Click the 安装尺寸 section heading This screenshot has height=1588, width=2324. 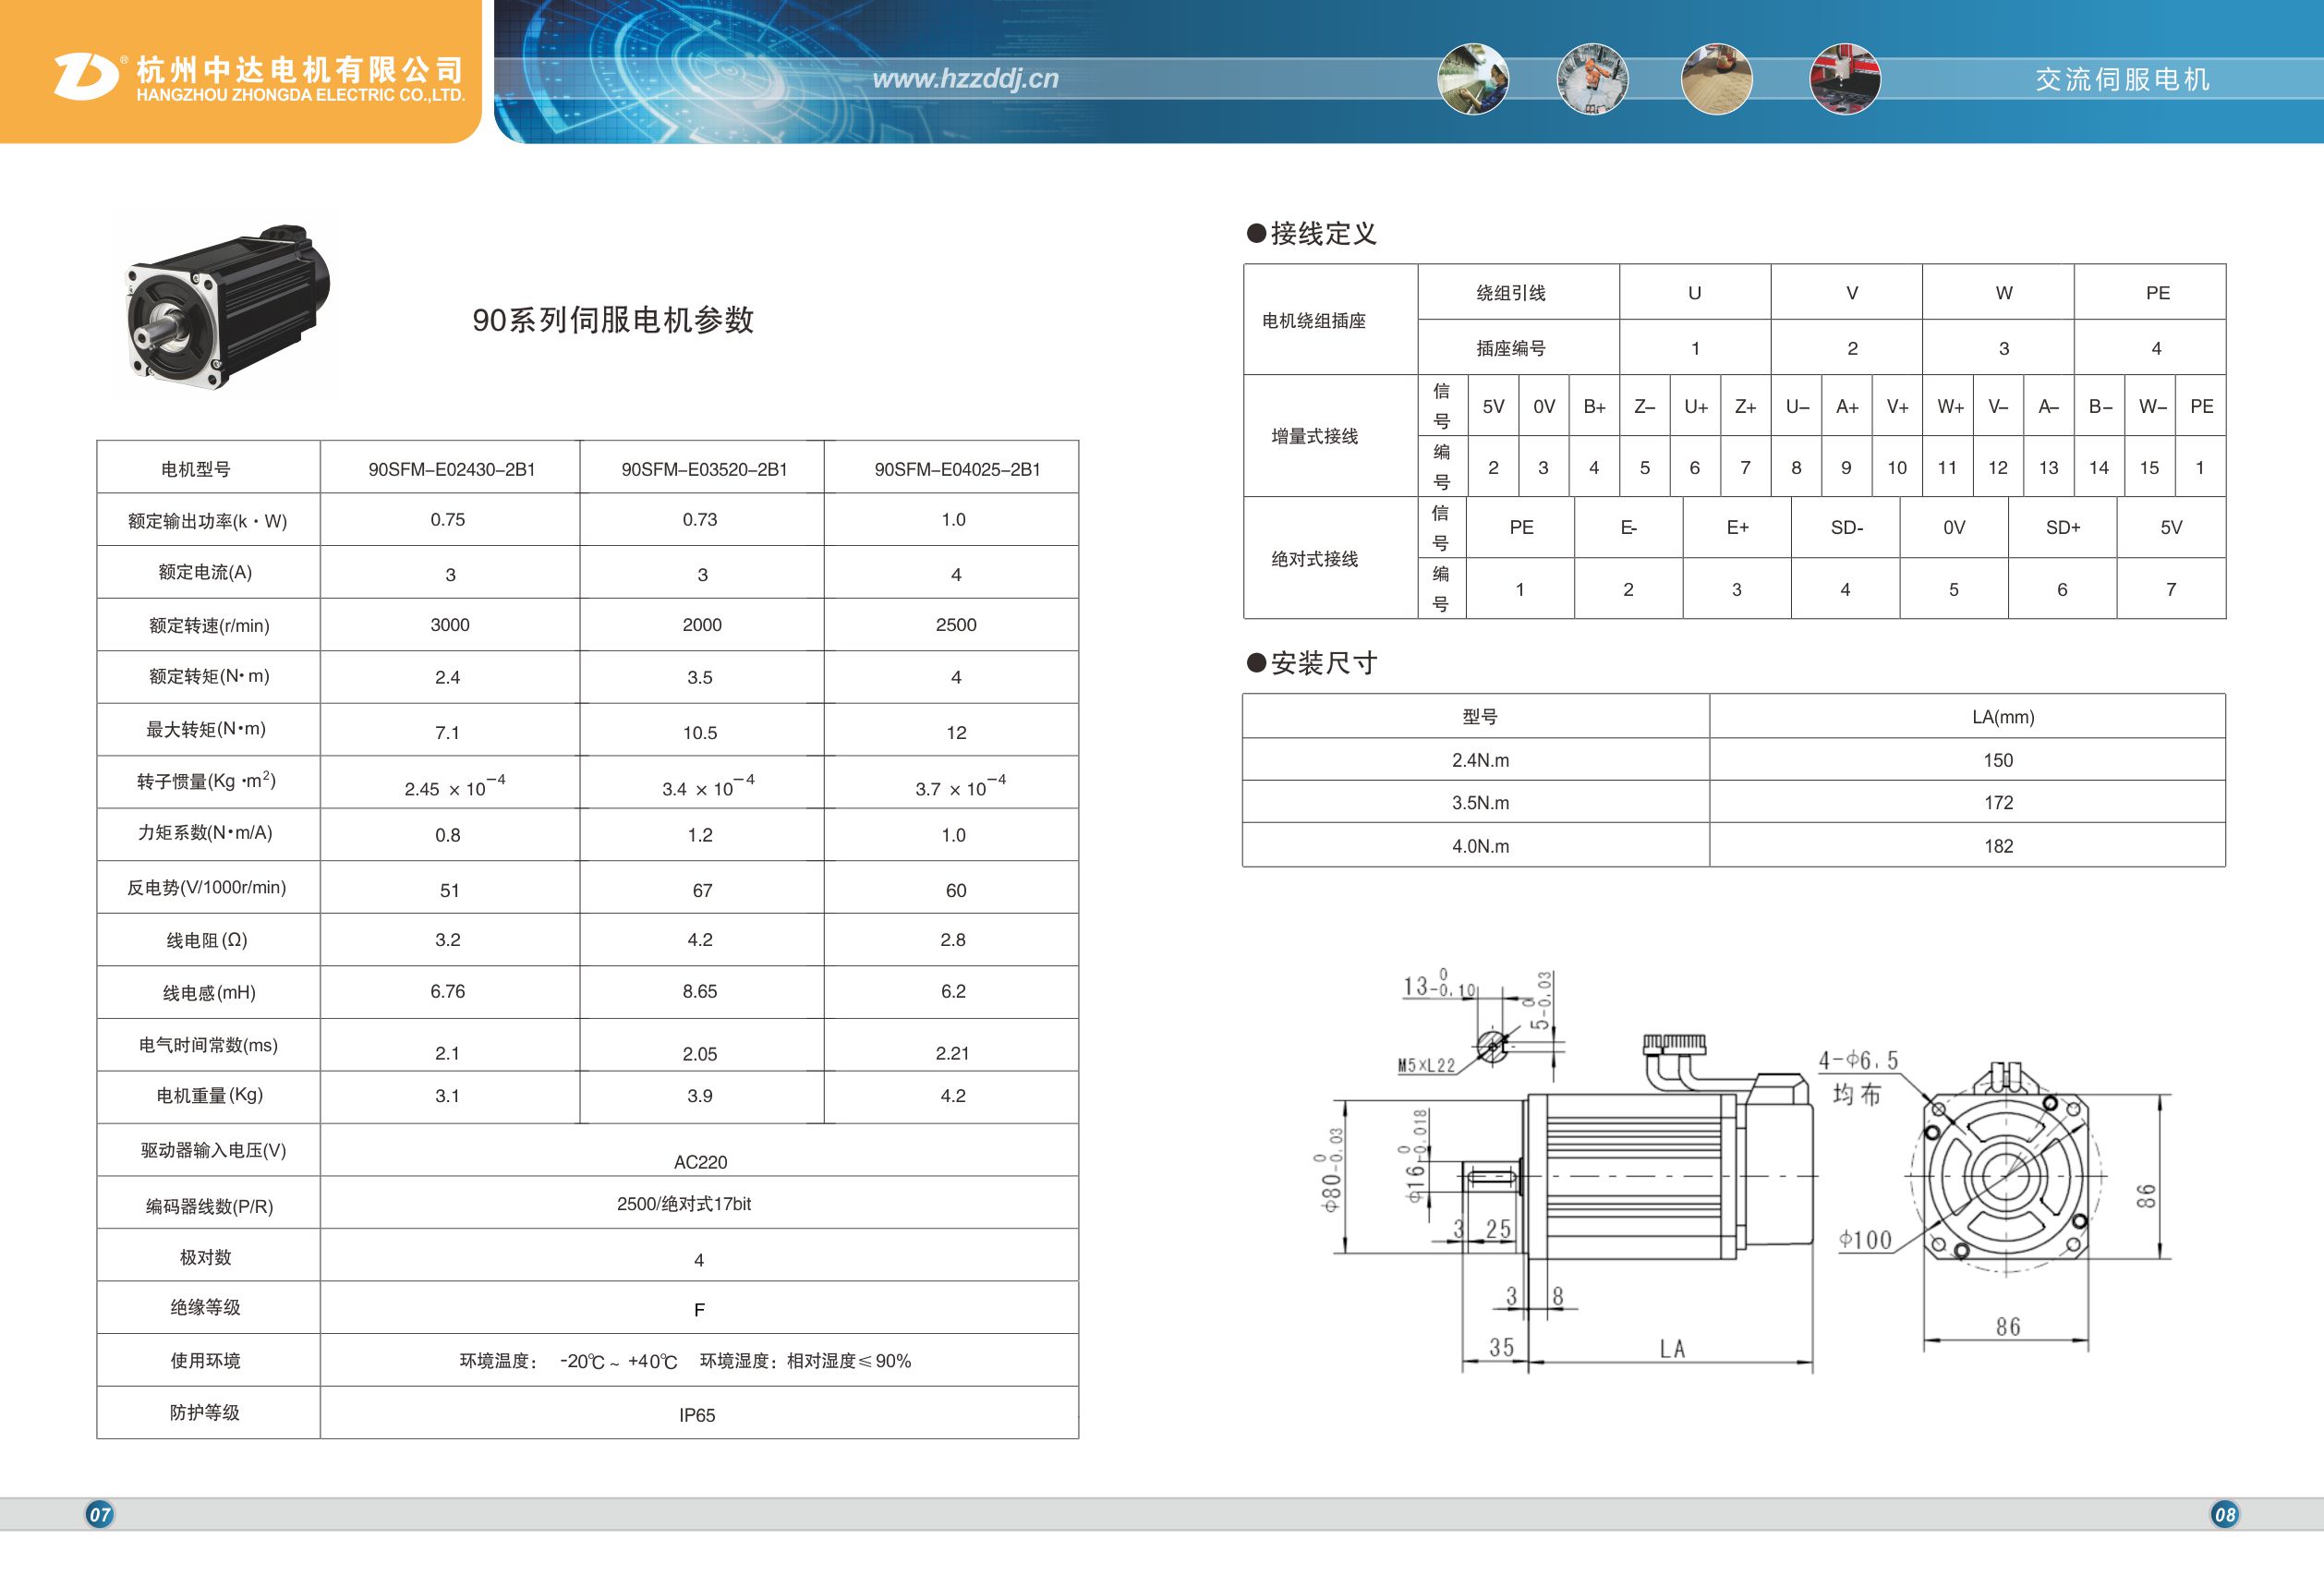(x=1312, y=663)
